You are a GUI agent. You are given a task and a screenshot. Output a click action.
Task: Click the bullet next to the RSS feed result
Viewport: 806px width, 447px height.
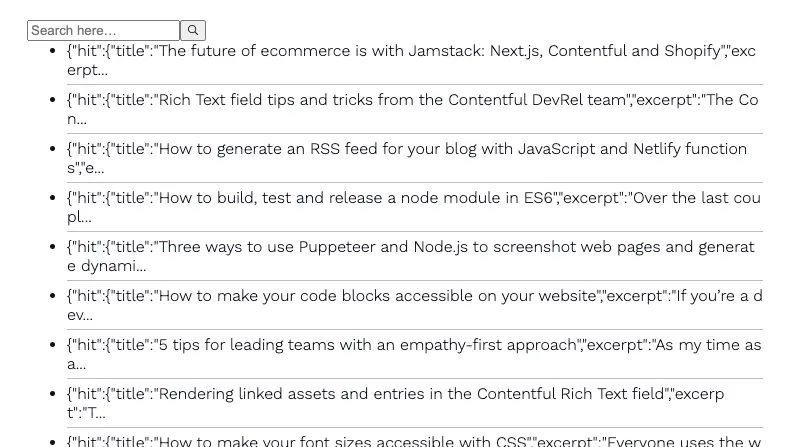(52, 149)
